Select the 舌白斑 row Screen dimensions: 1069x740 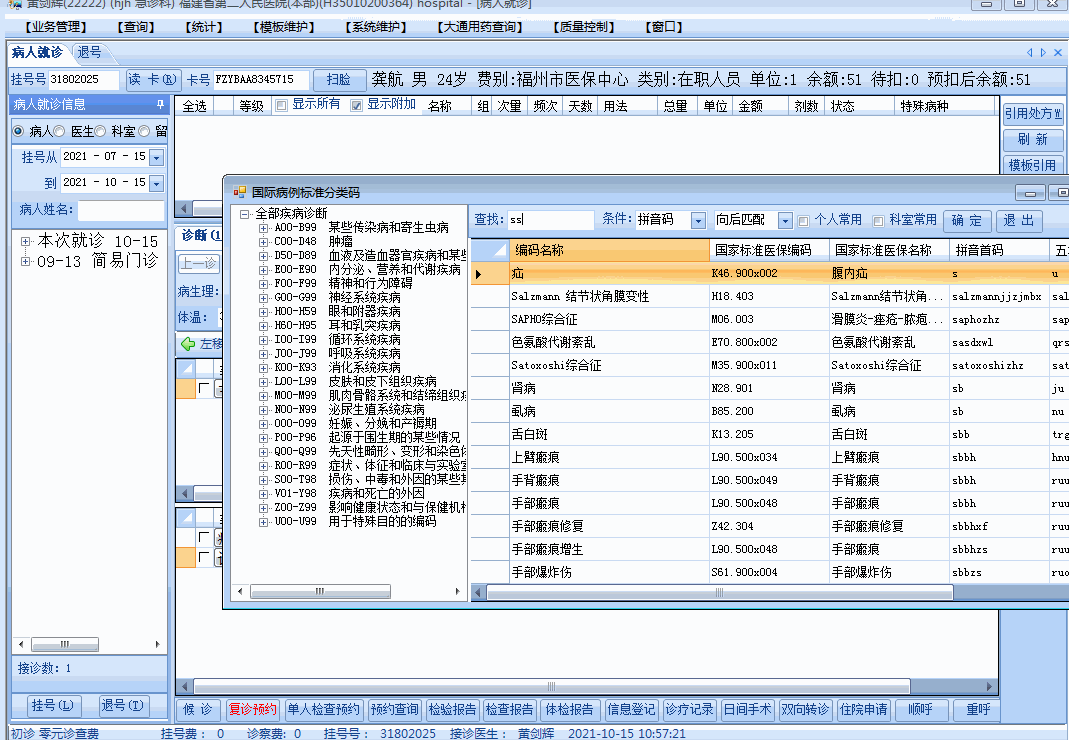pyautogui.click(x=769, y=434)
